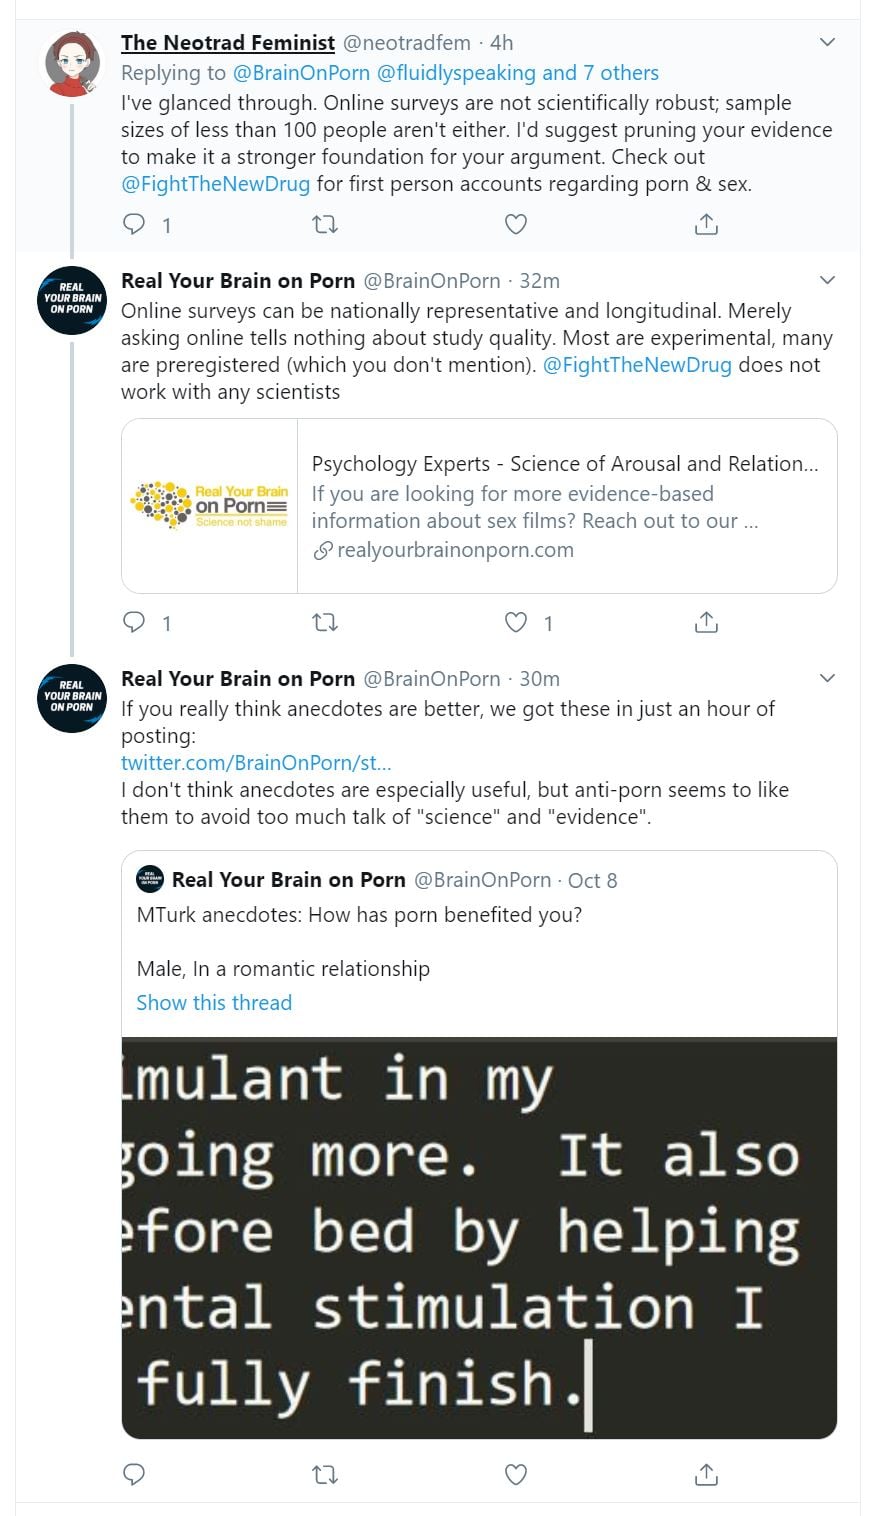Like the 30m anecdotes tweet

click(515, 1474)
